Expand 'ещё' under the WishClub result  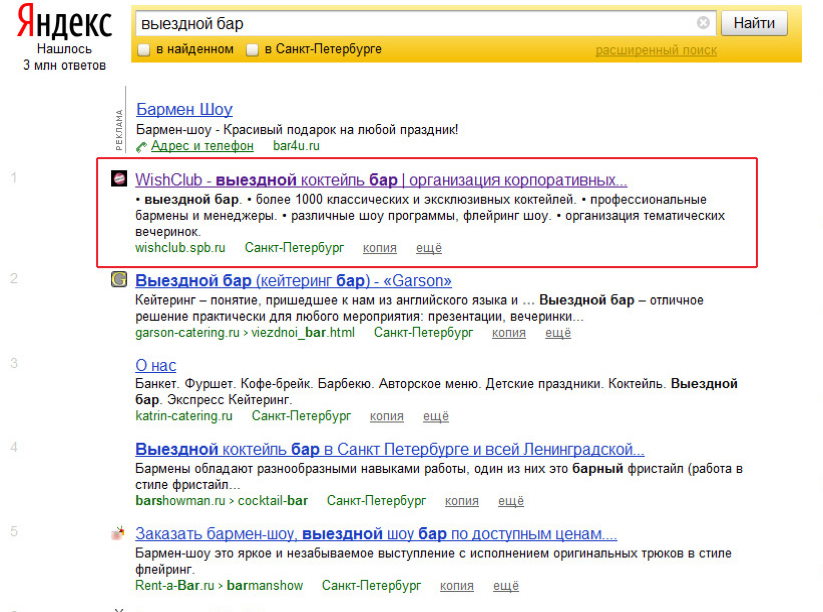[x=428, y=248]
